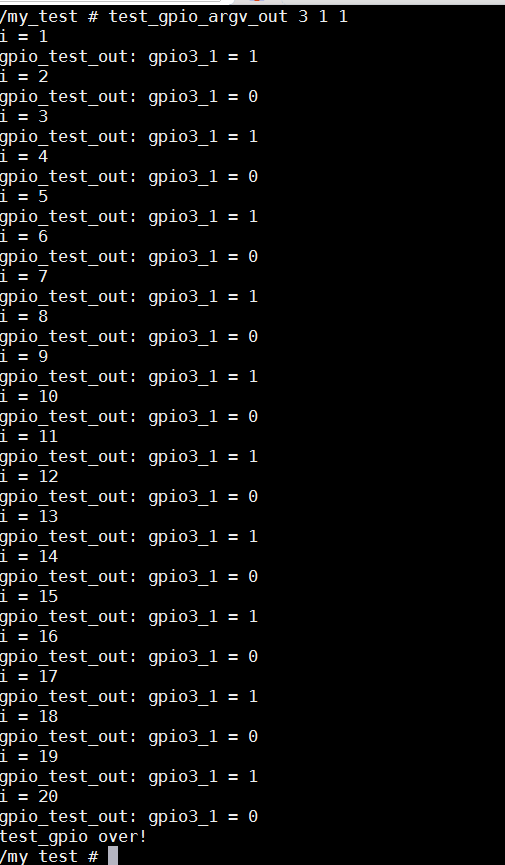505x865 pixels.
Task: Click the test_gpio_argv_out command text
Action: click(198, 17)
